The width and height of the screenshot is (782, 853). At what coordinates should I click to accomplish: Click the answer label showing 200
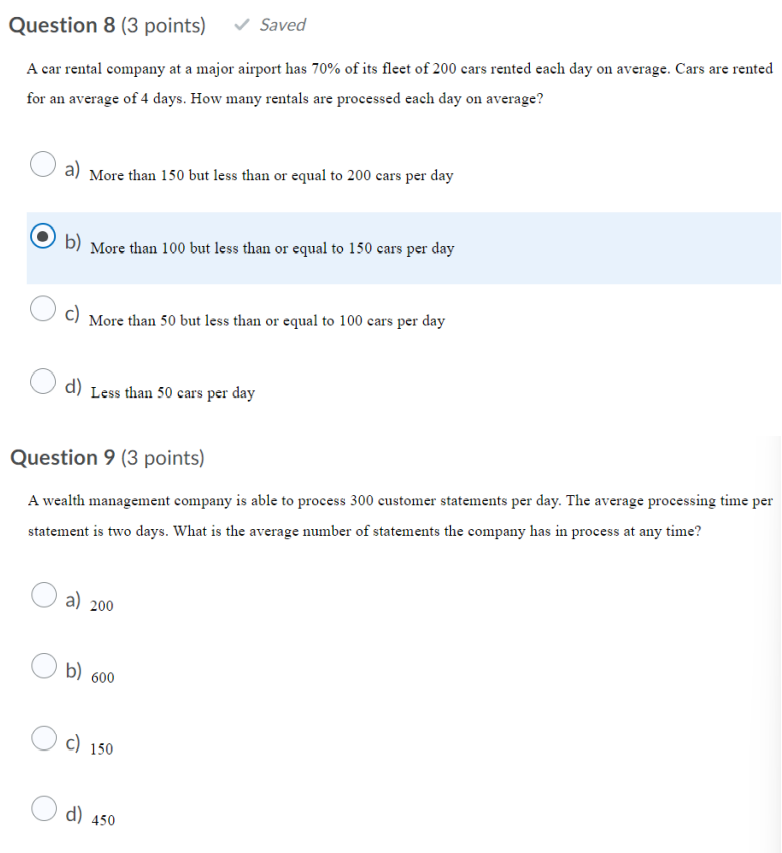point(103,606)
